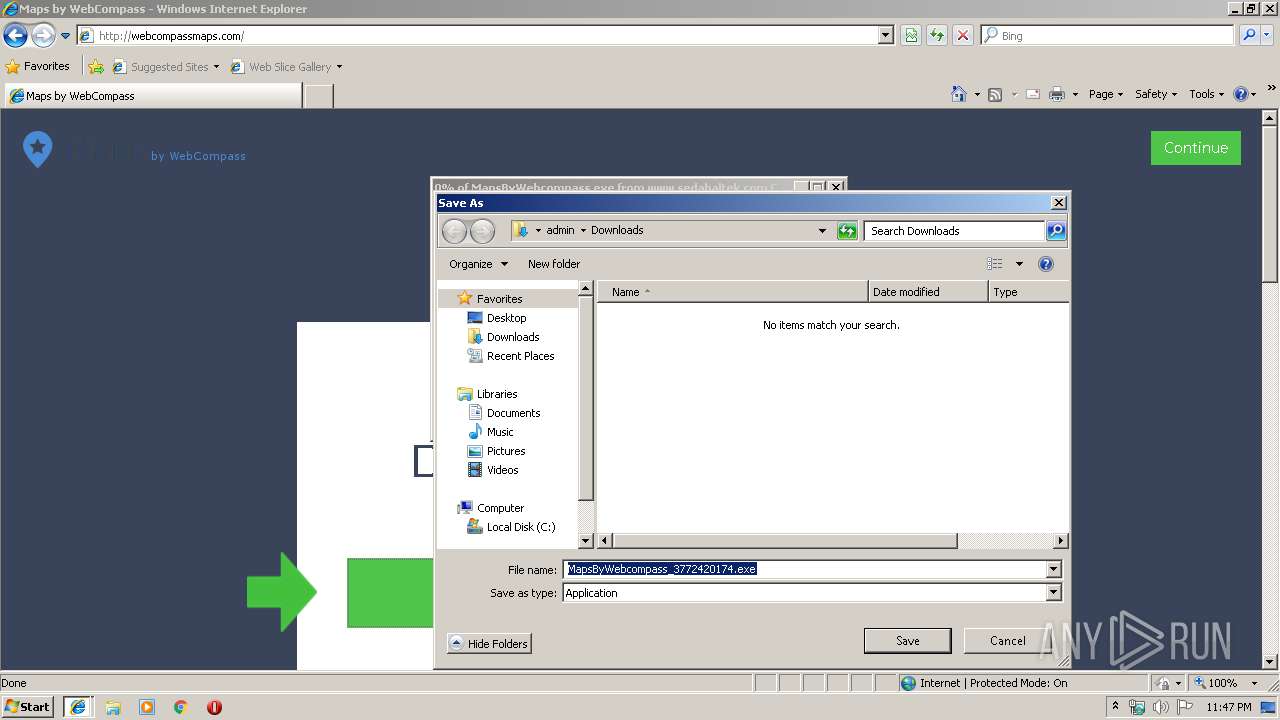Click the Internet Explorer taskbar icon
Viewport: 1280px width, 720px height.
click(x=78, y=707)
